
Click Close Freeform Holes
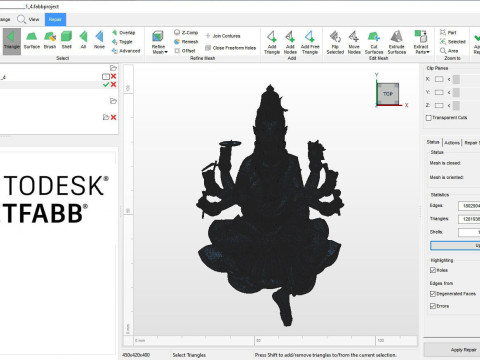(x=231, y=48)
